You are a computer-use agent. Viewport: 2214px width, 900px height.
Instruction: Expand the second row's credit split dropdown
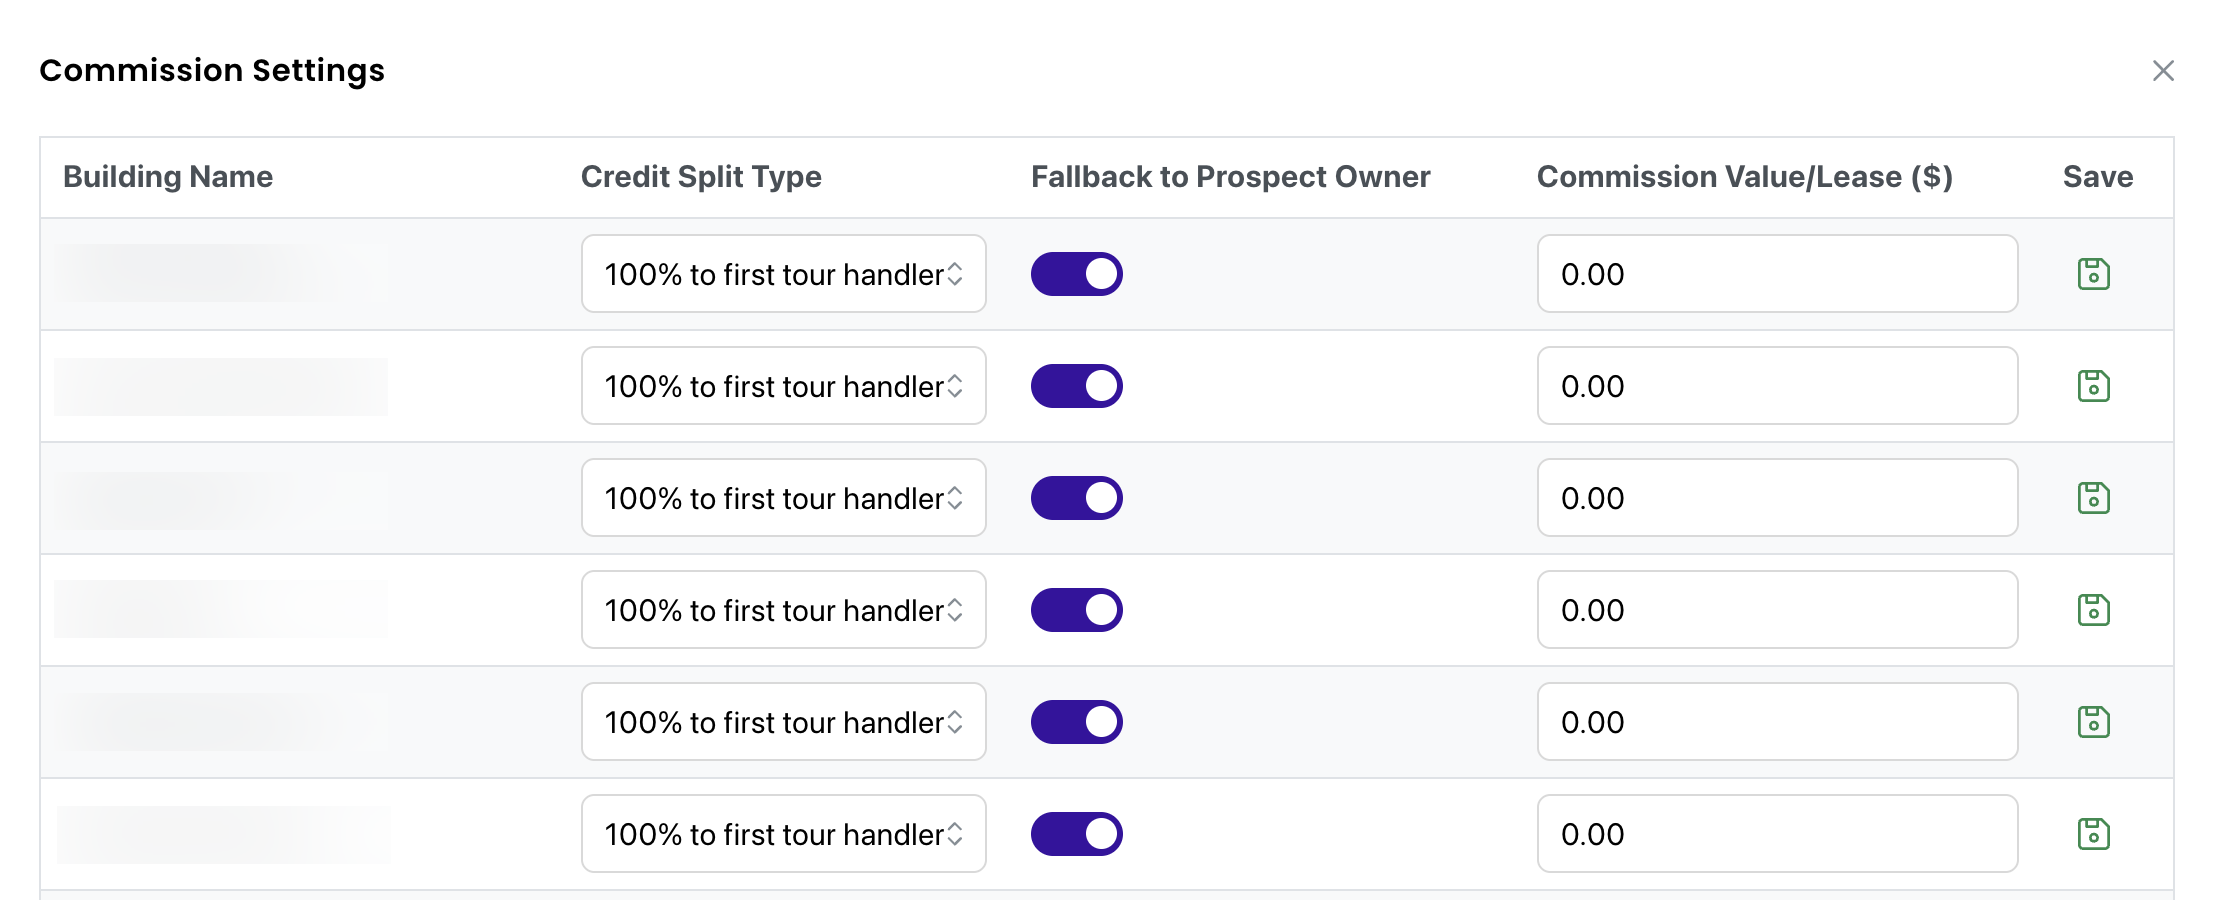[784, 386]
